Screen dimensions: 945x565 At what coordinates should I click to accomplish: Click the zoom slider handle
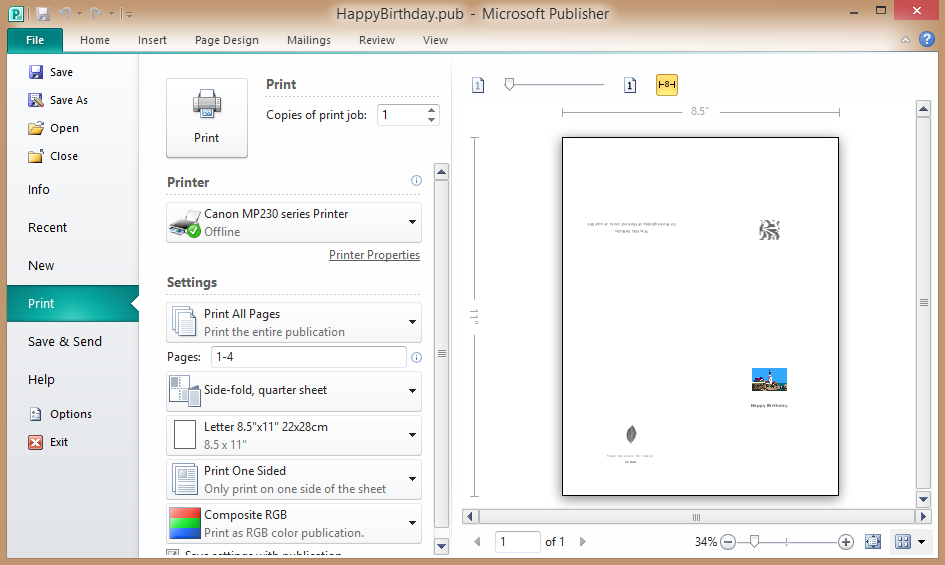click(x=754, y=541)
